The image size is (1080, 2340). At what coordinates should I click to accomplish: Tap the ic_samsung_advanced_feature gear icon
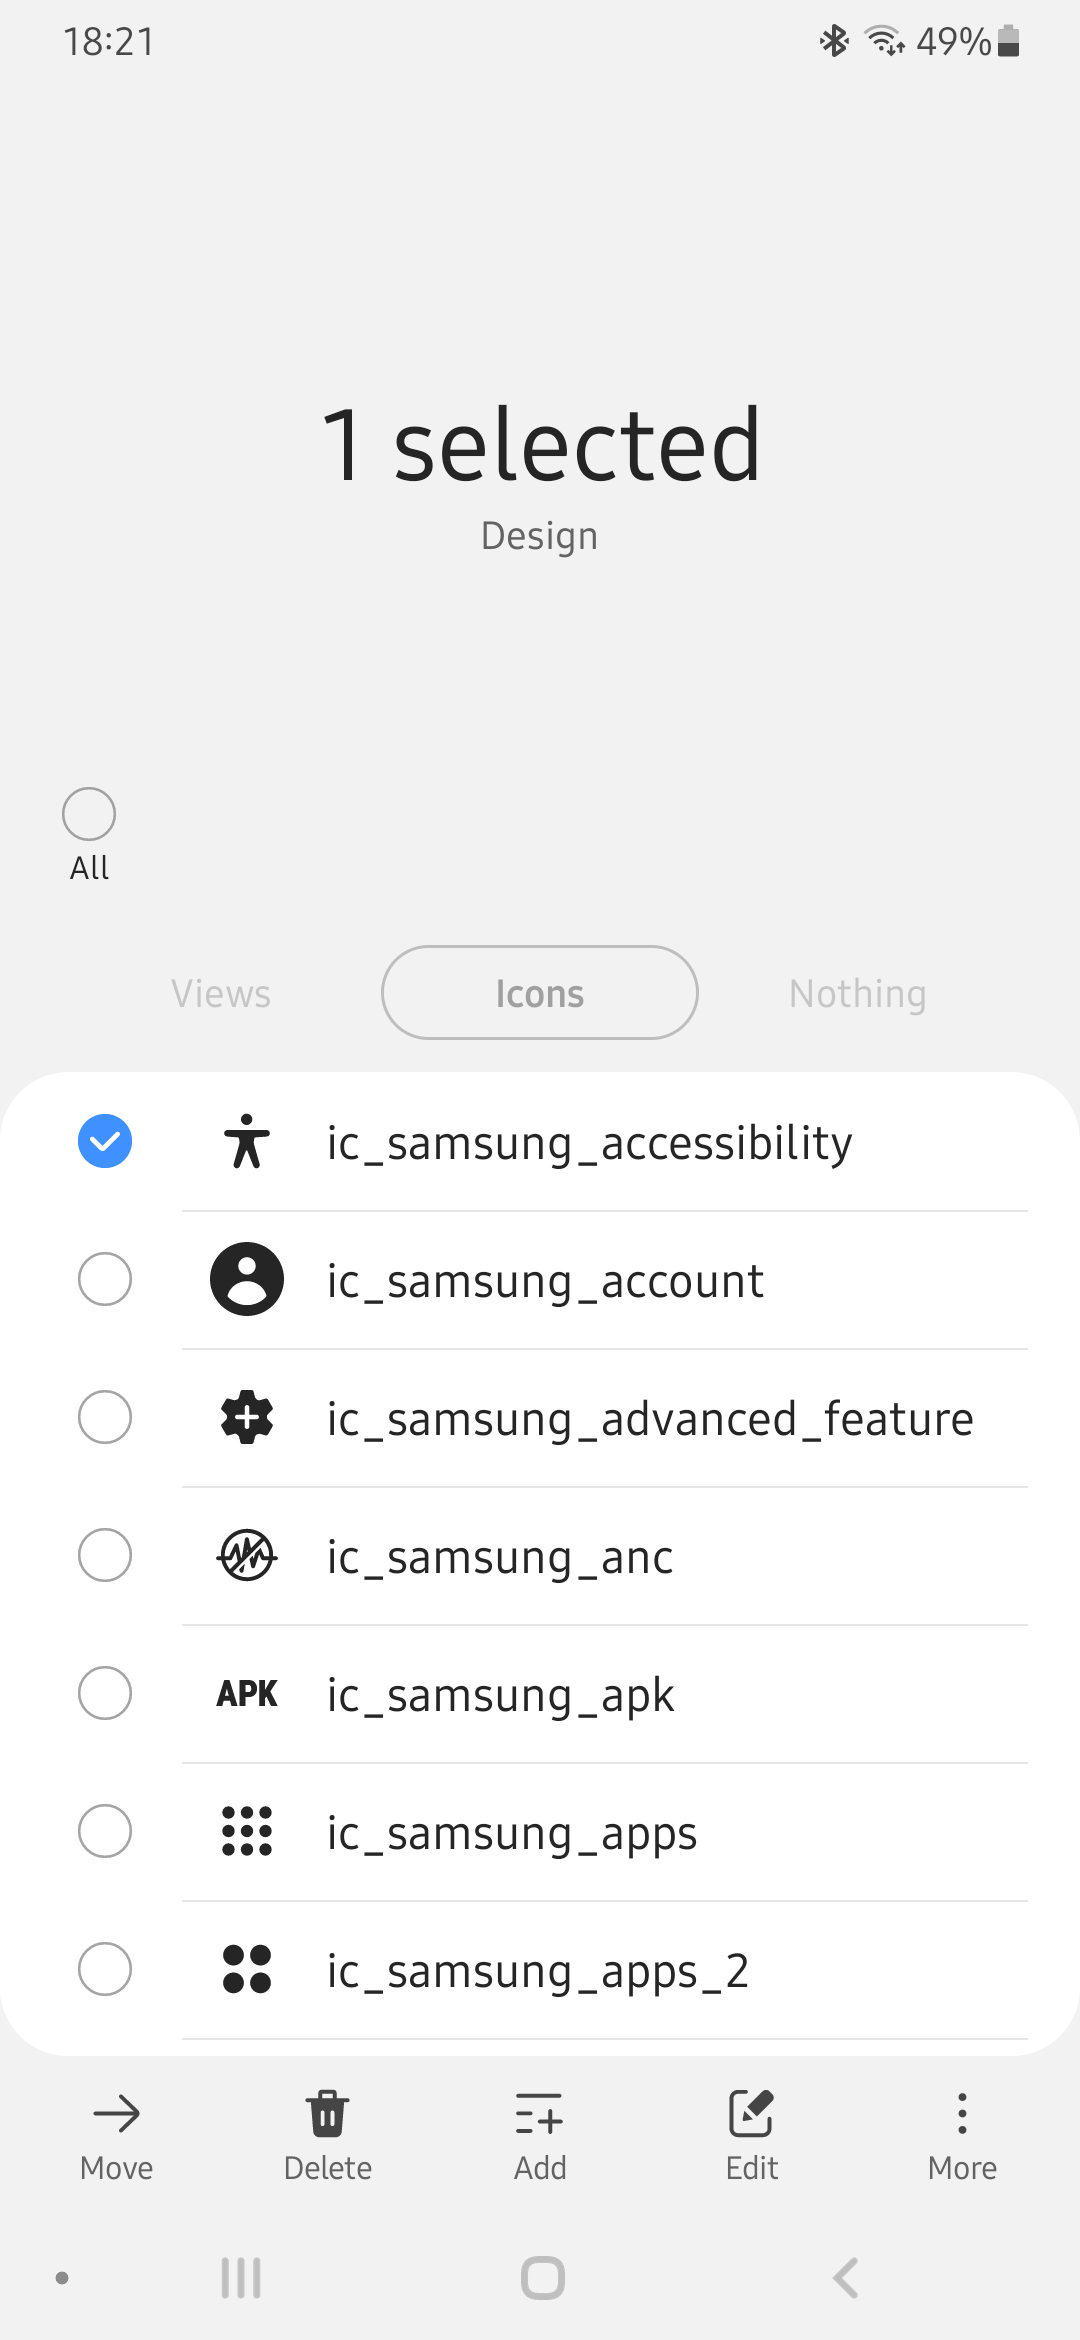coord(247,1417)
